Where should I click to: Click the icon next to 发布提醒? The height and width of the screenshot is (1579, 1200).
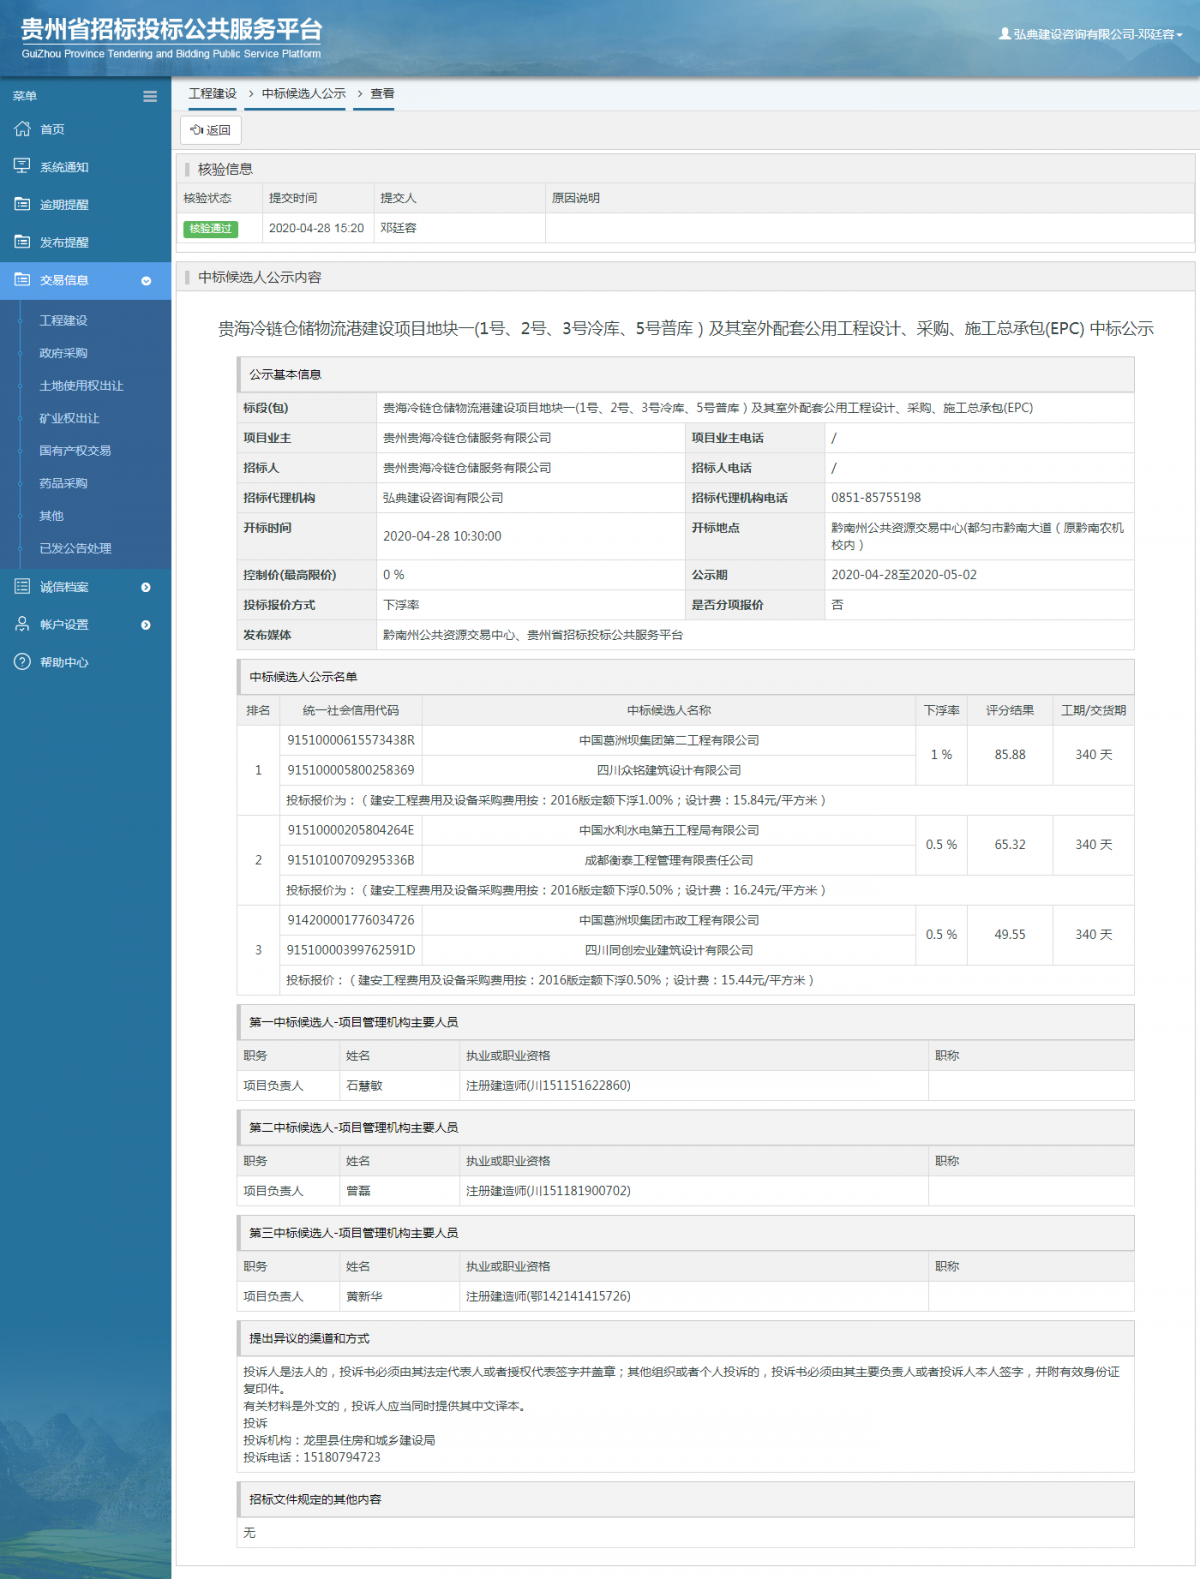point(22,242)
